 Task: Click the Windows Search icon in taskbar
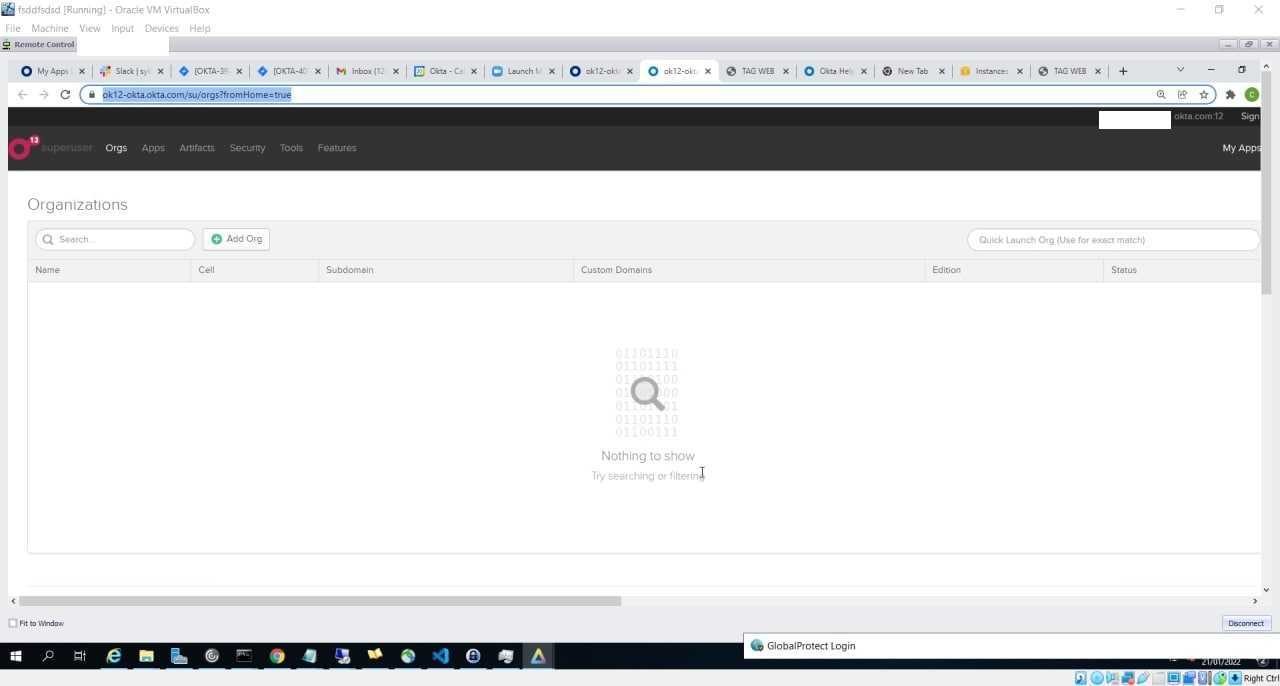click(48, 656)
